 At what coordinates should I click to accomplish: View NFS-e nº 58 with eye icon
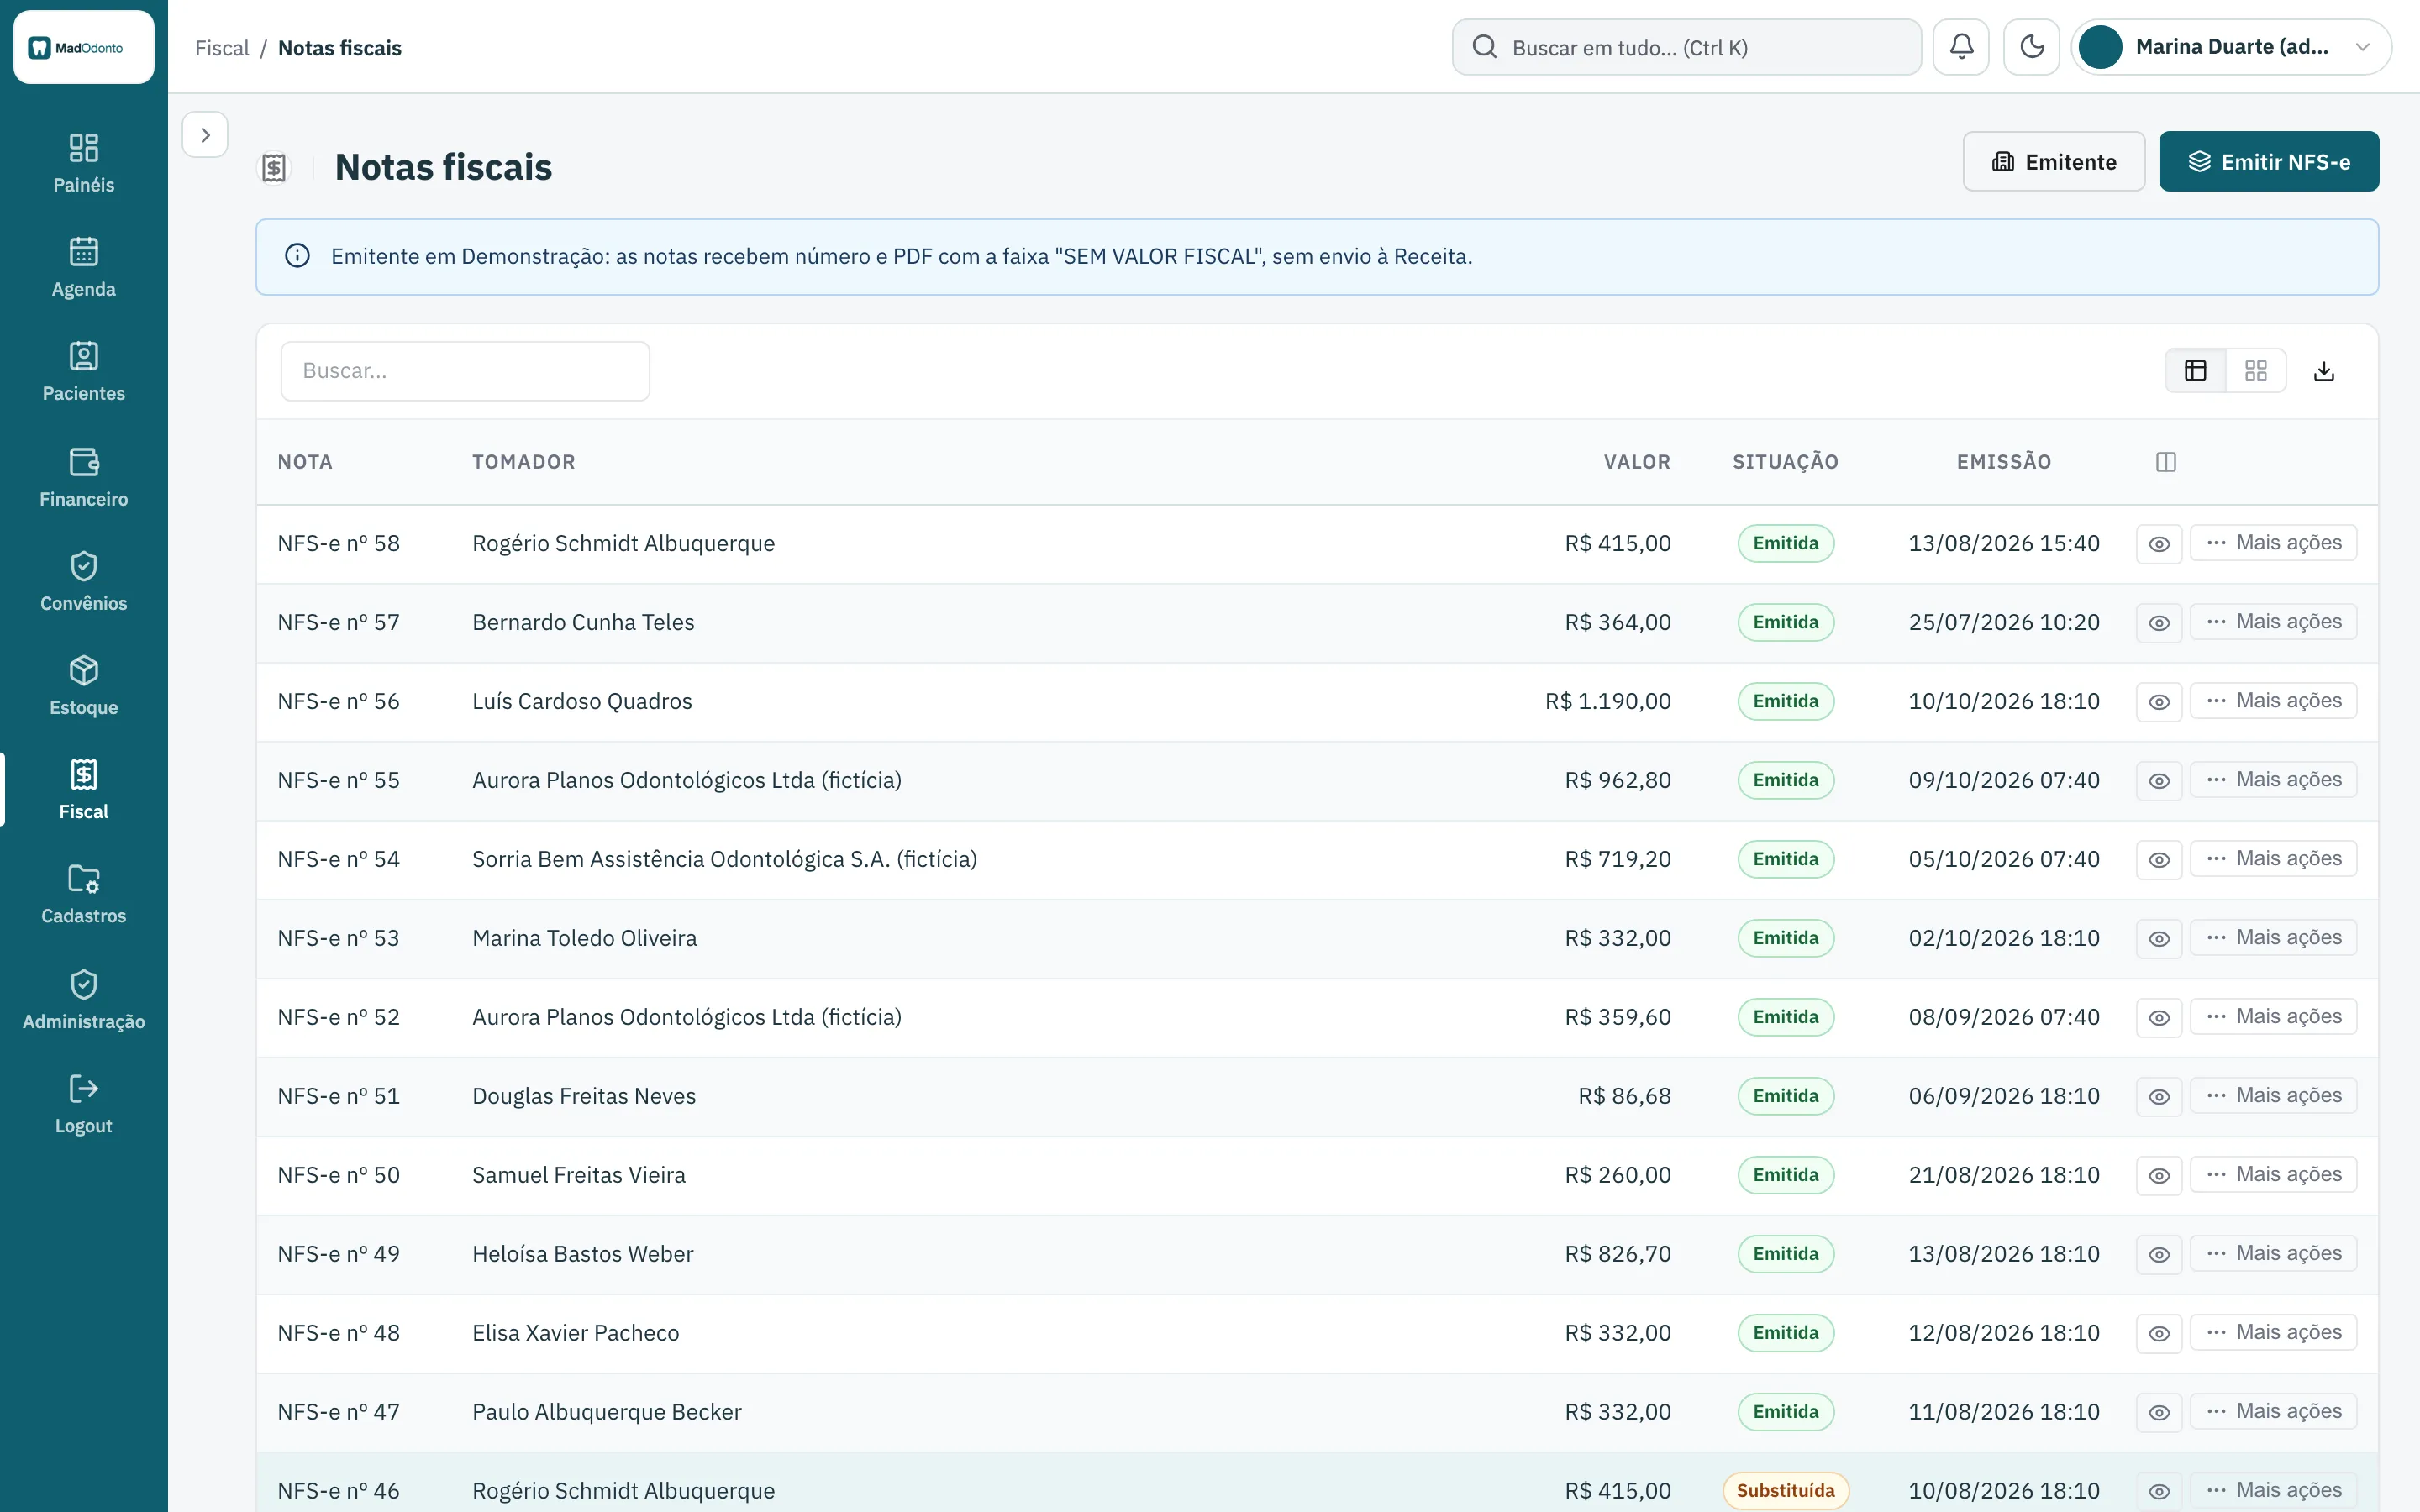point(2159,544)
